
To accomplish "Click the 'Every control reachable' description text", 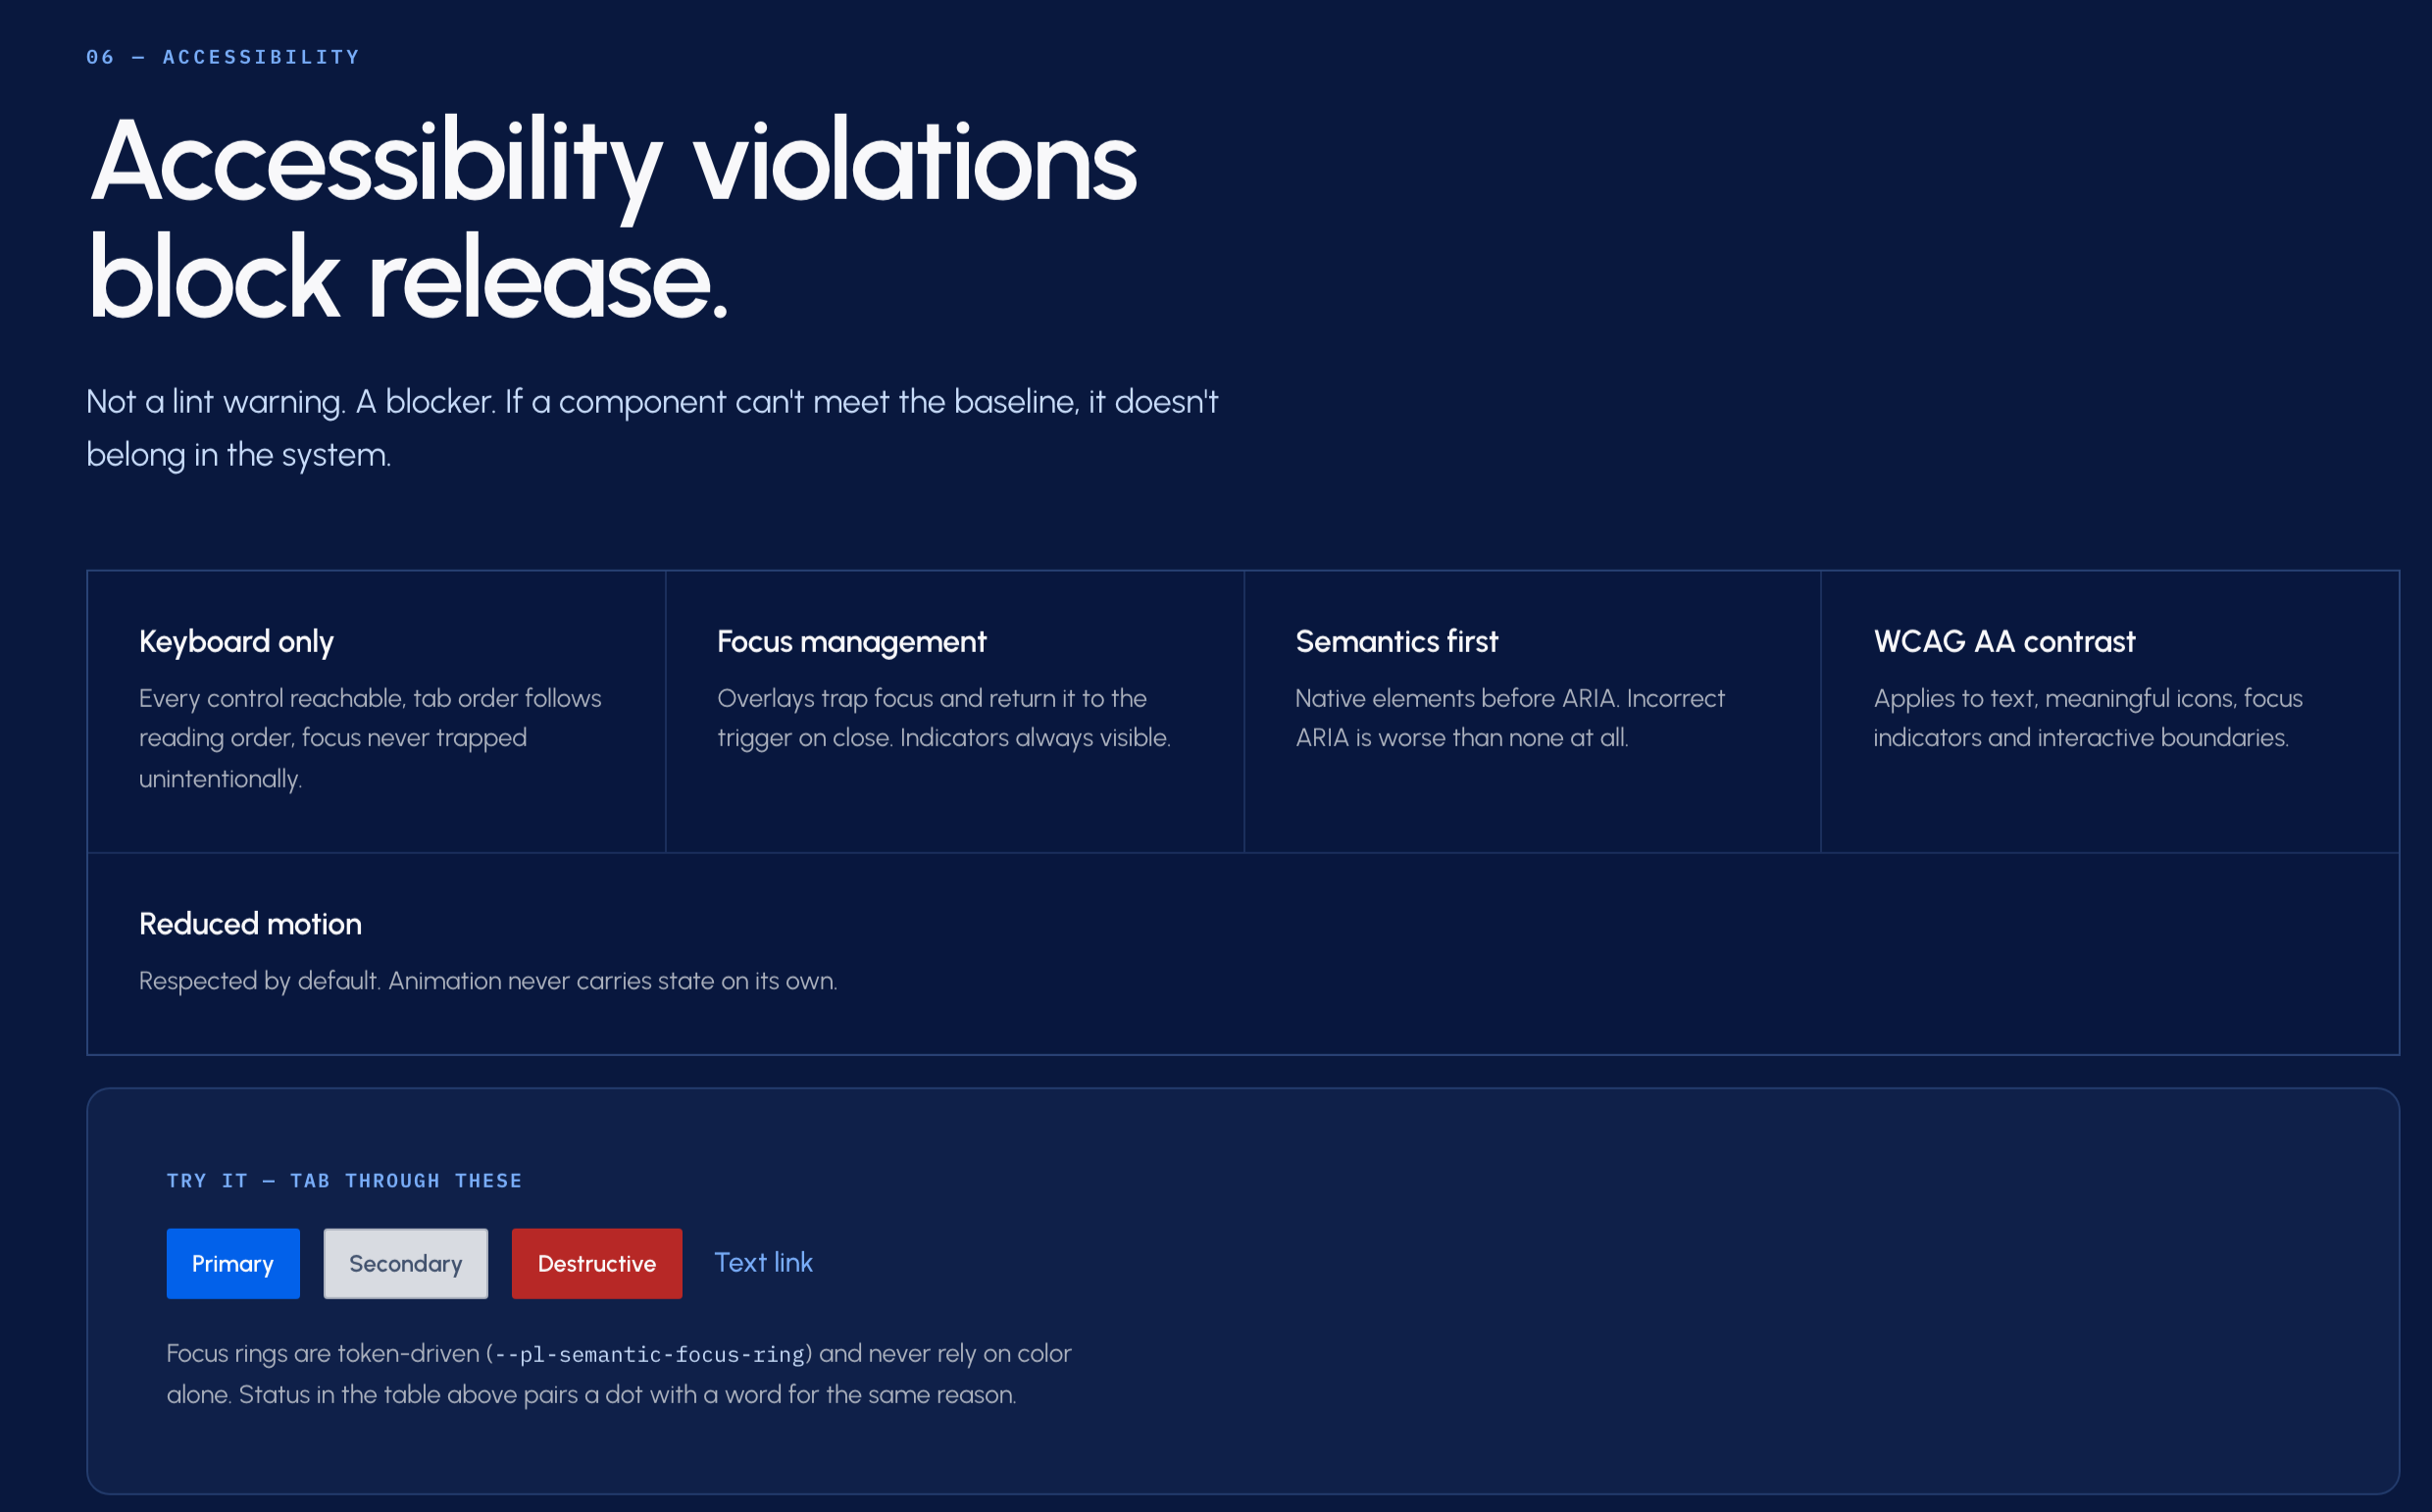I will (370, 738).
